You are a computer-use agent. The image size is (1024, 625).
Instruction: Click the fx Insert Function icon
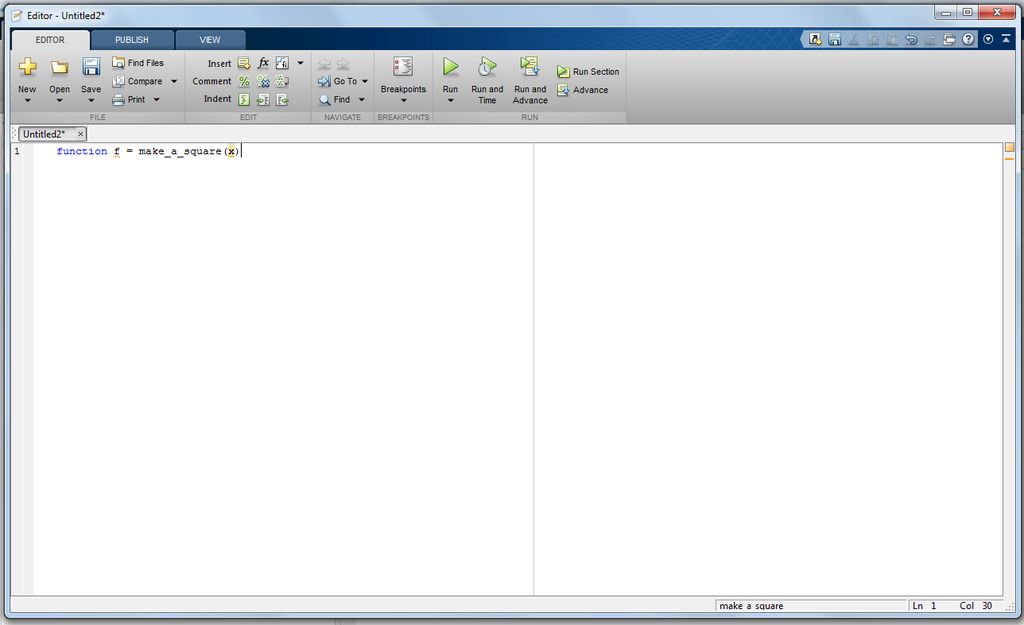pyautogui.click(x=263, y=63)
